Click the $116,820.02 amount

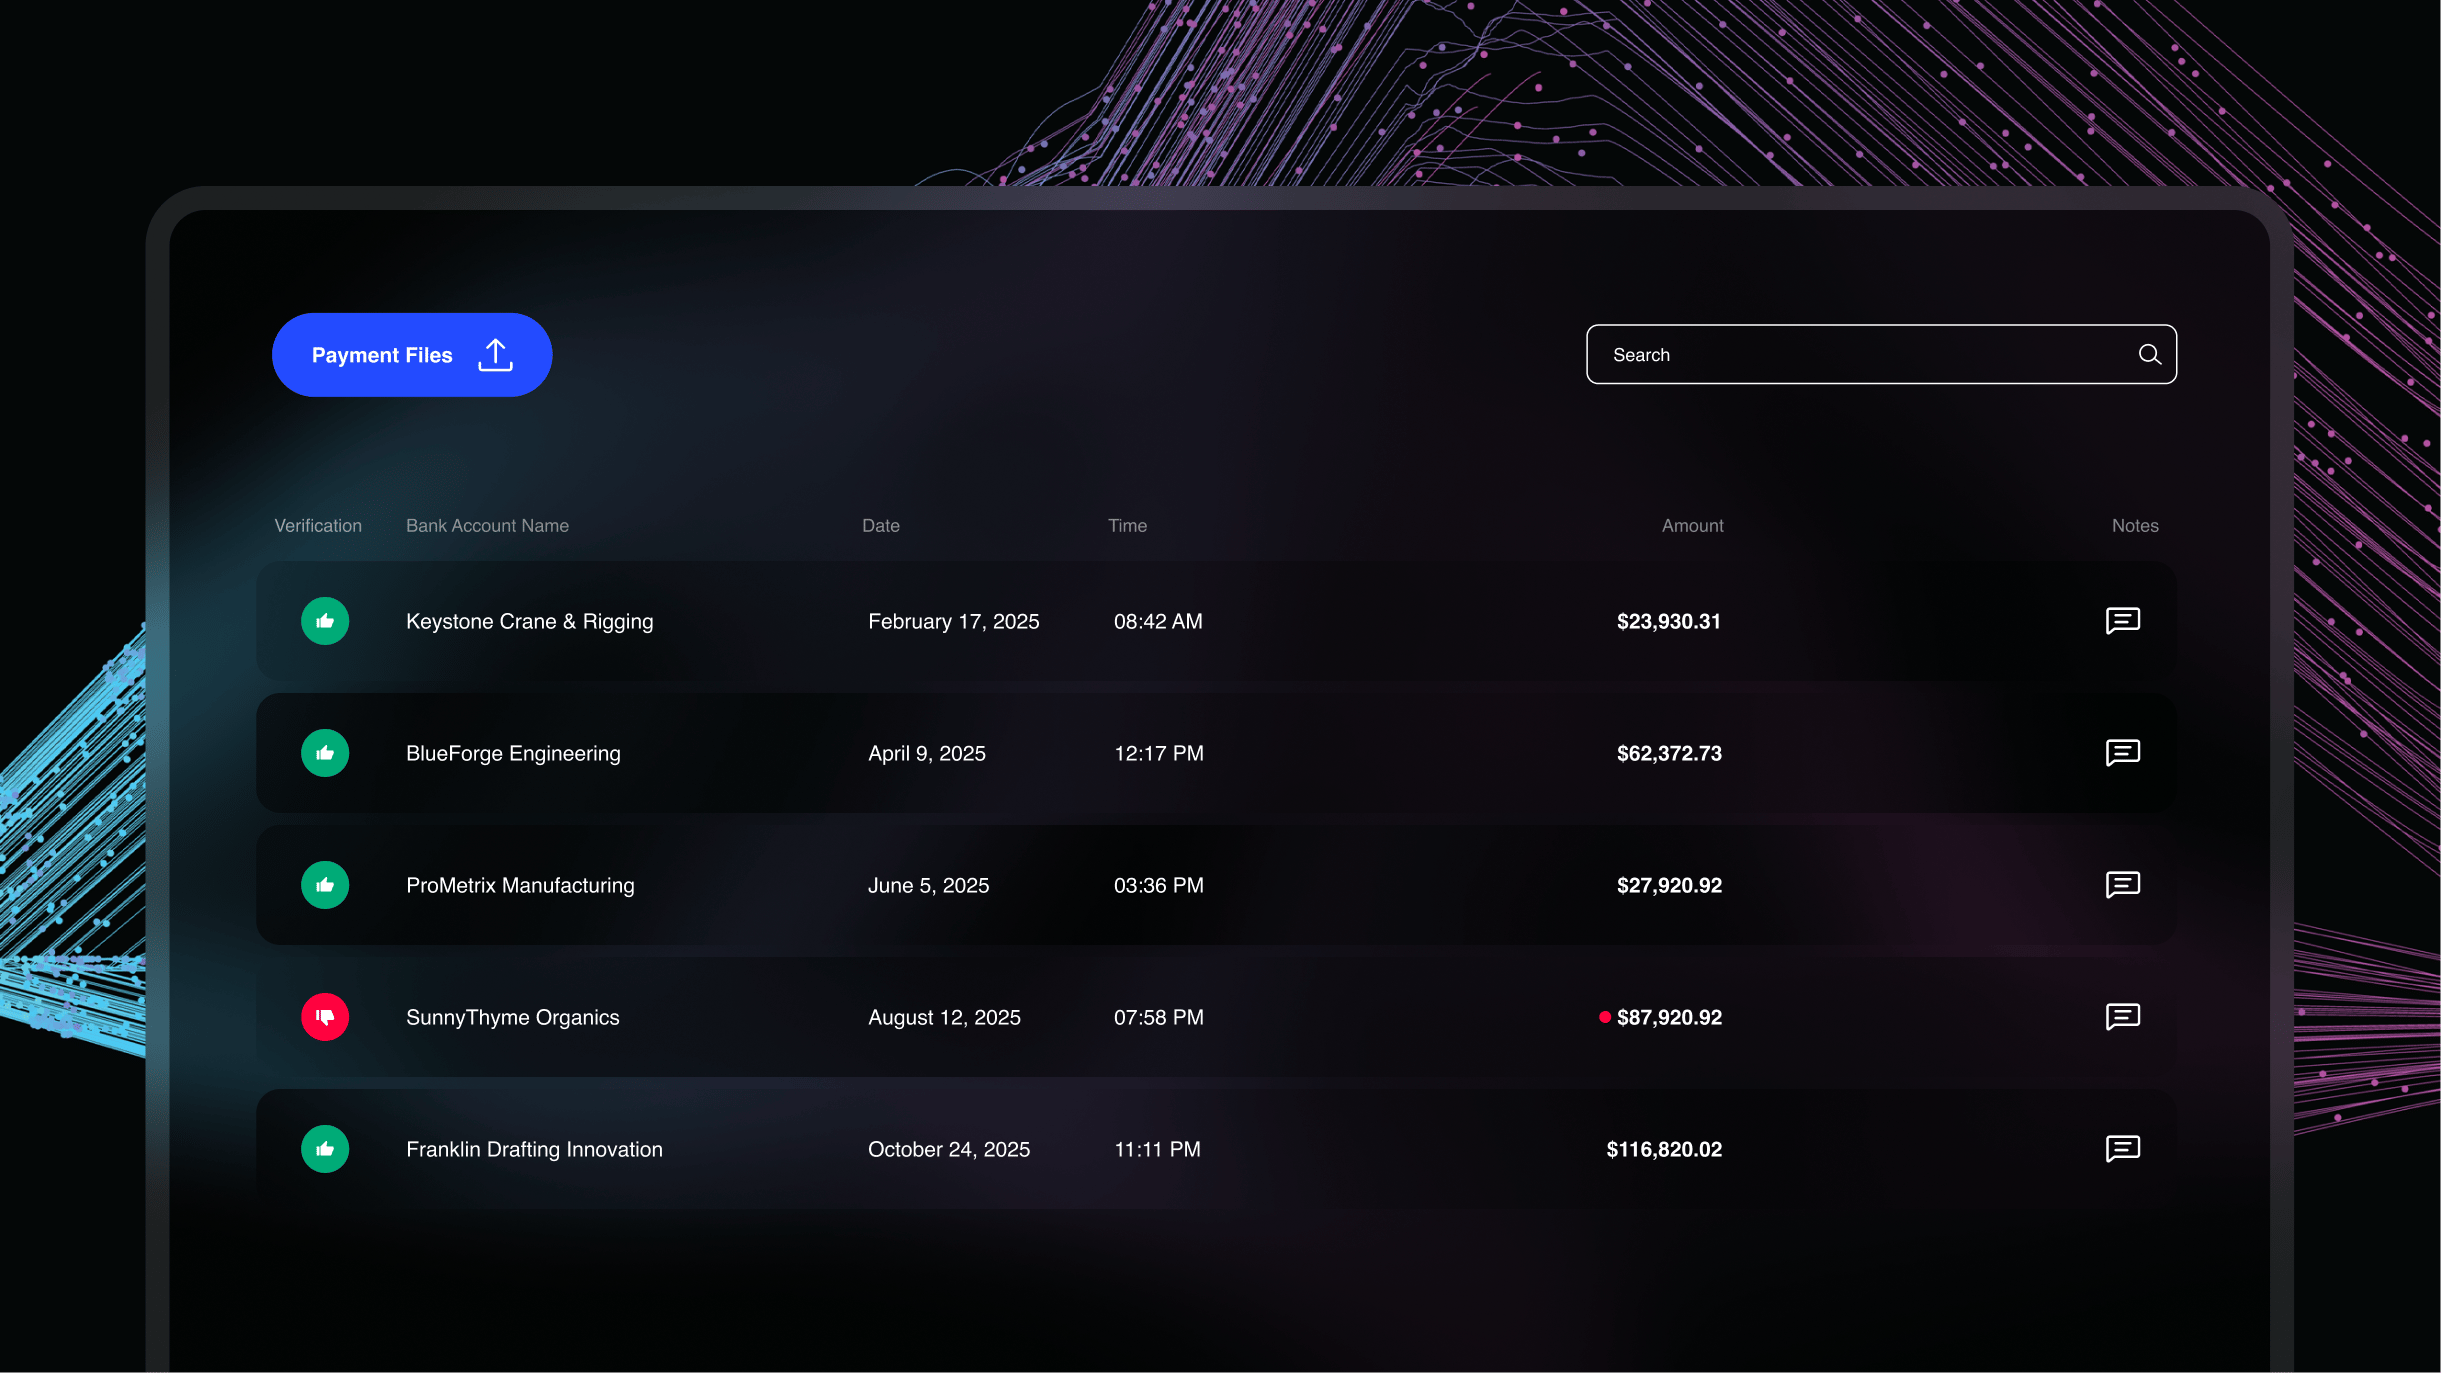(x=1664, y=1150)
